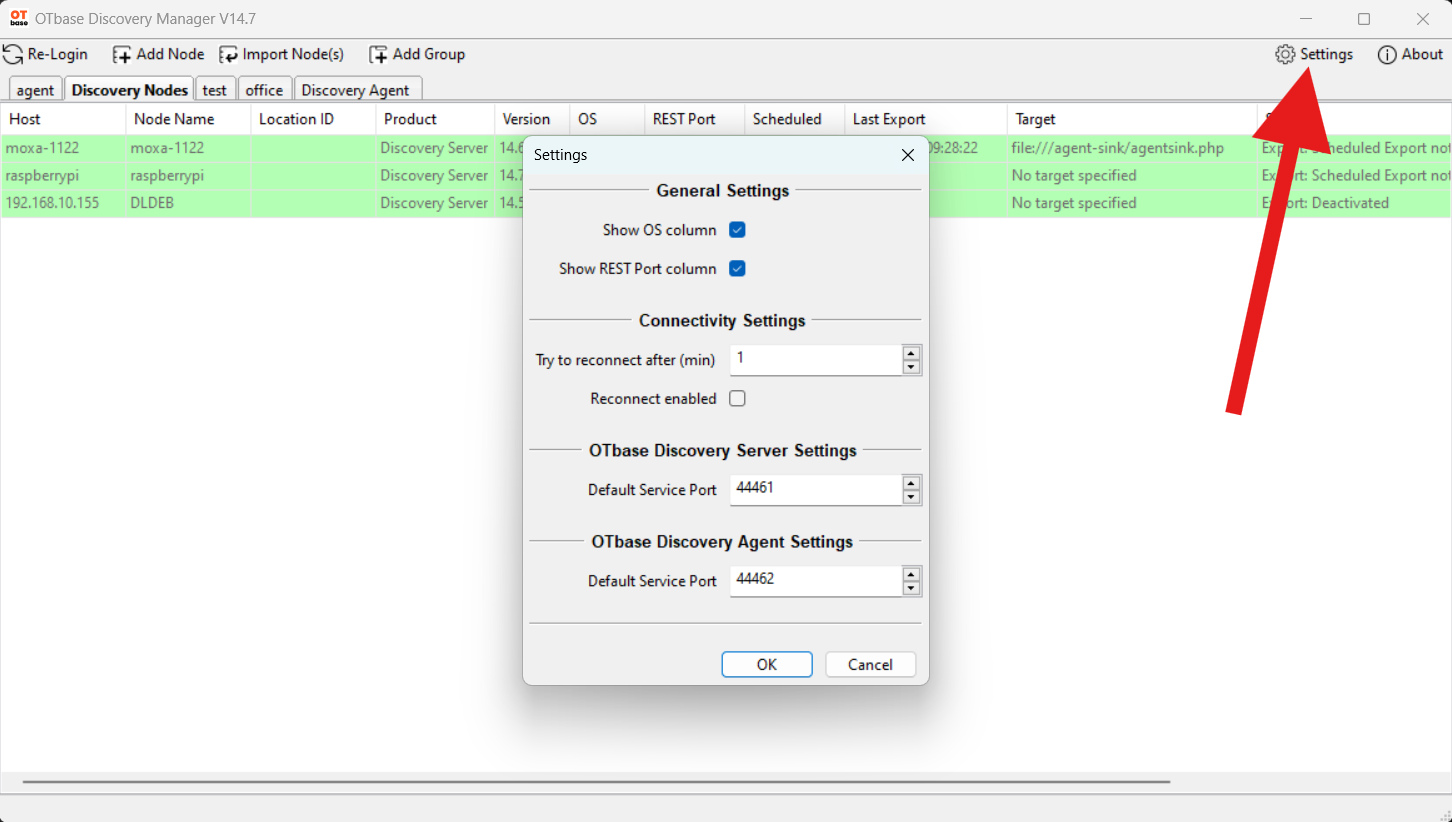Click the Add Node icon
This screenshot has width=1452, height=822.
(x=122, y=55)
